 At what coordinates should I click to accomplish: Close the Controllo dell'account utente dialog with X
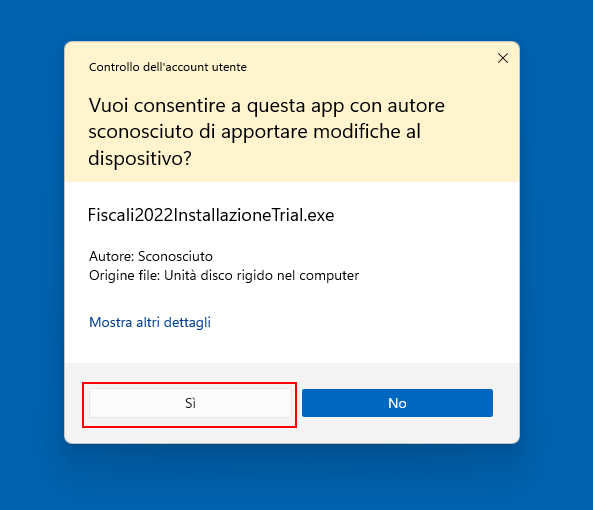pos(503,58)
